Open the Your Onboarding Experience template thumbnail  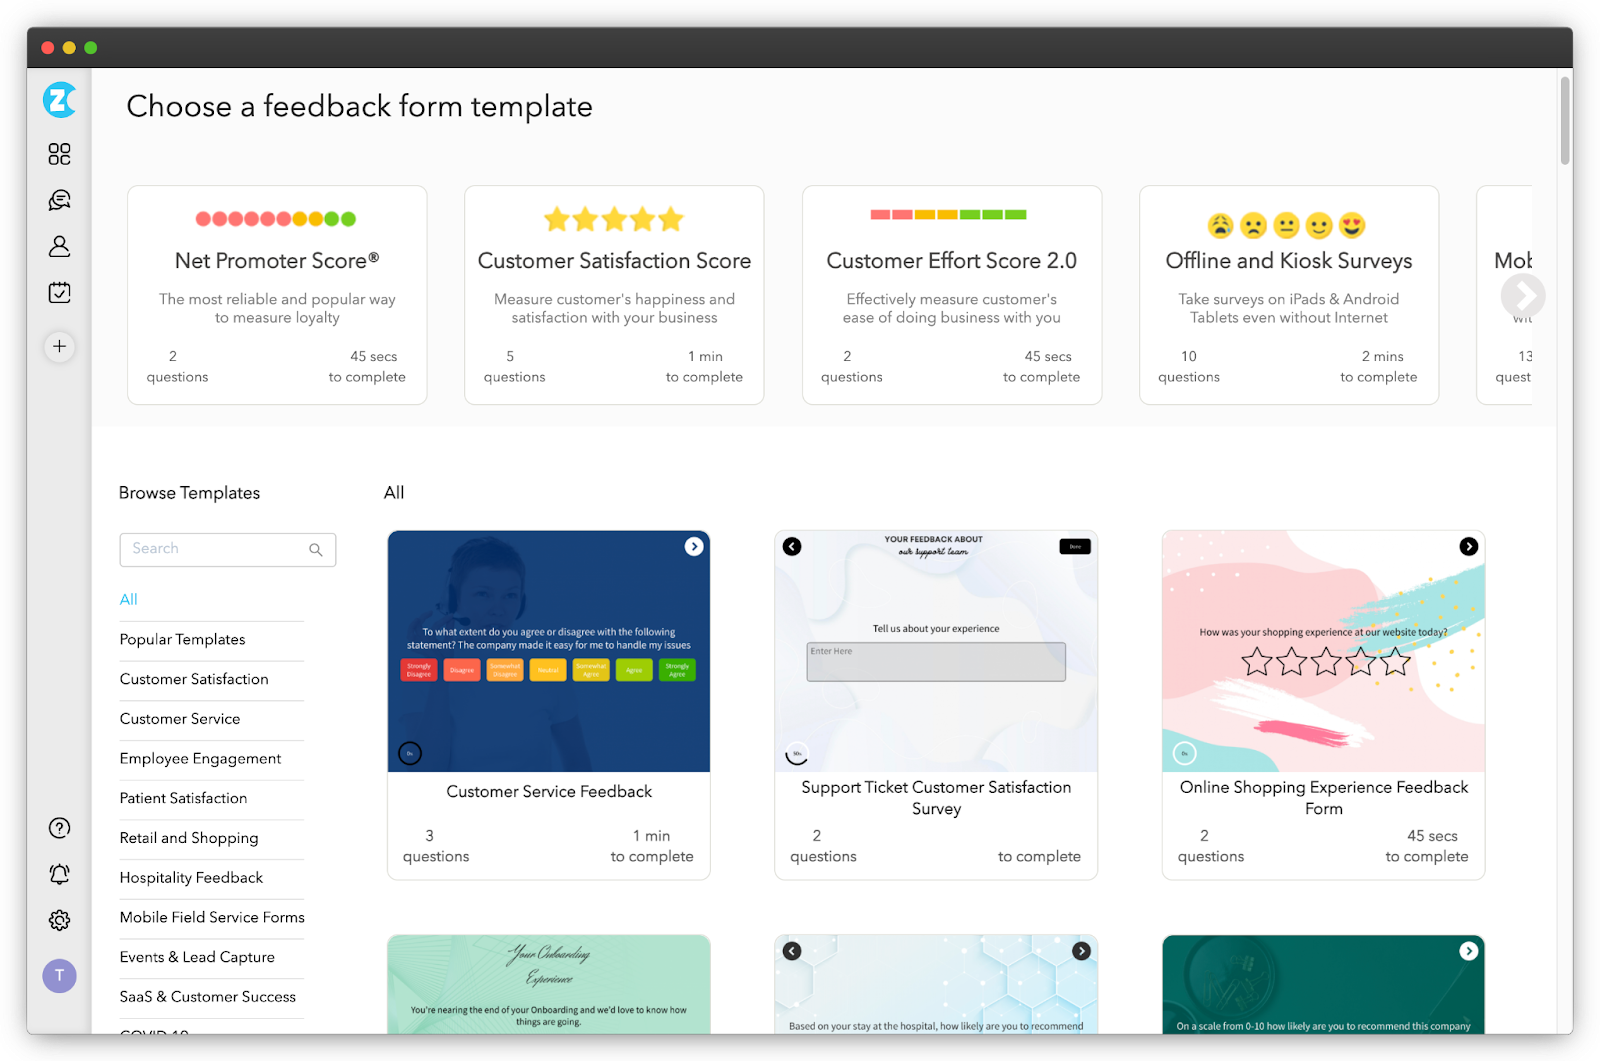(x=549, y=984)
